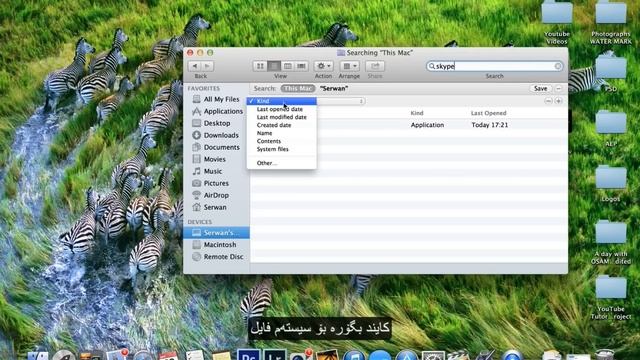640x360 pixels.
Task: Choose Other… in the criteria menu
Action: click(282, 163)
